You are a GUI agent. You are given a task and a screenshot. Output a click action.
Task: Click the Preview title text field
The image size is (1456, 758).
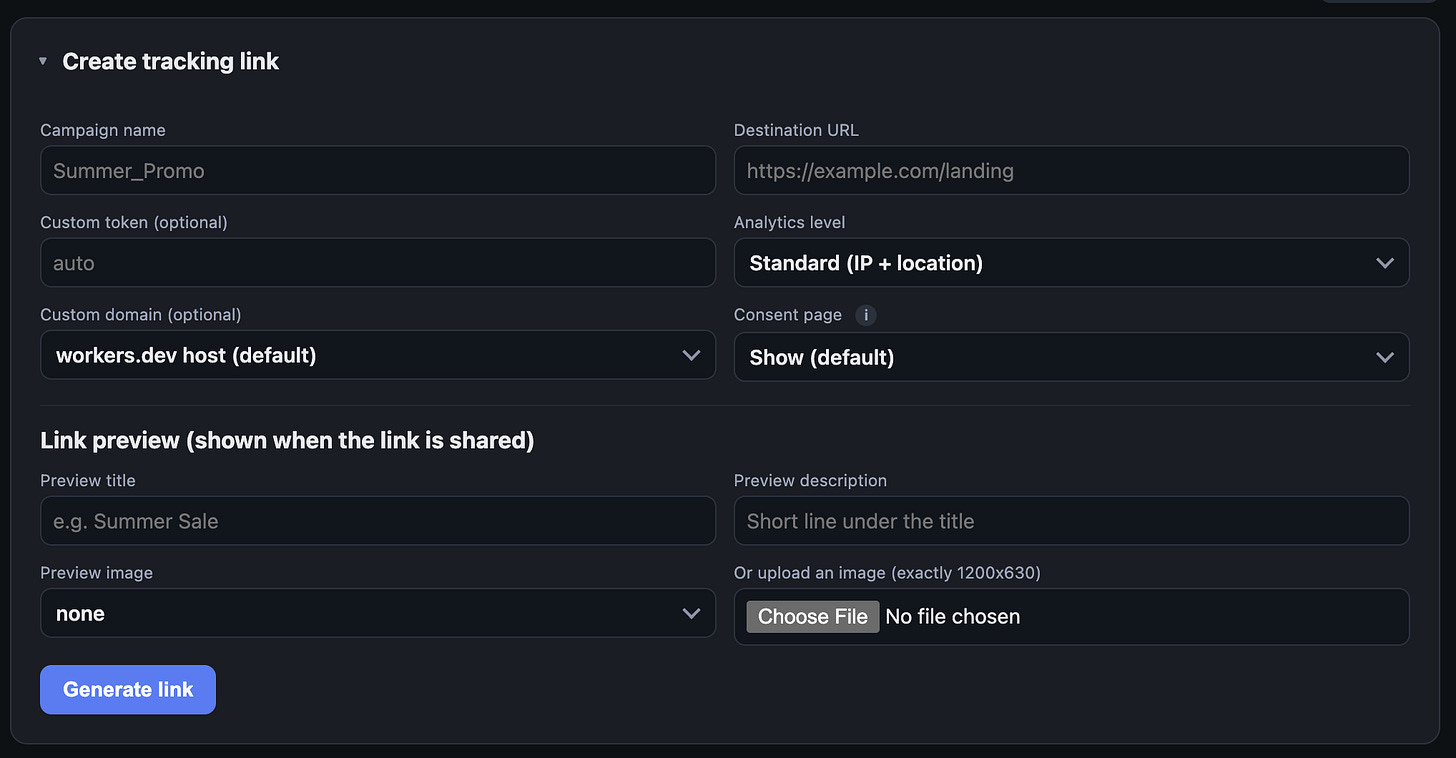pos(378,521)
